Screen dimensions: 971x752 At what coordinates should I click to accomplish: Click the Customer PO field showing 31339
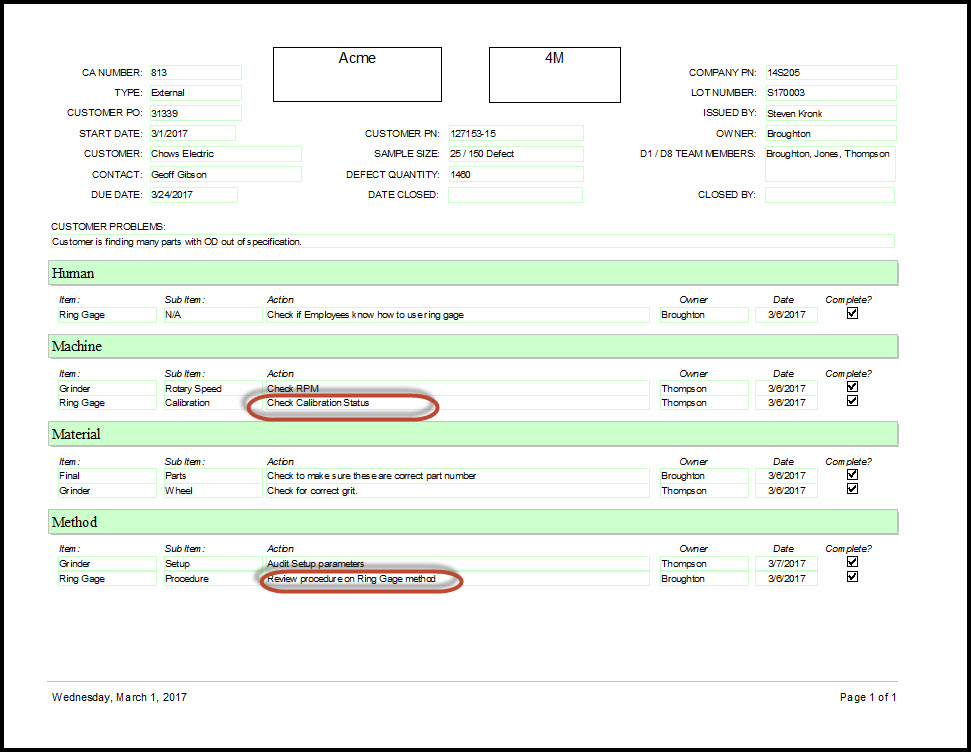point(195,113)
